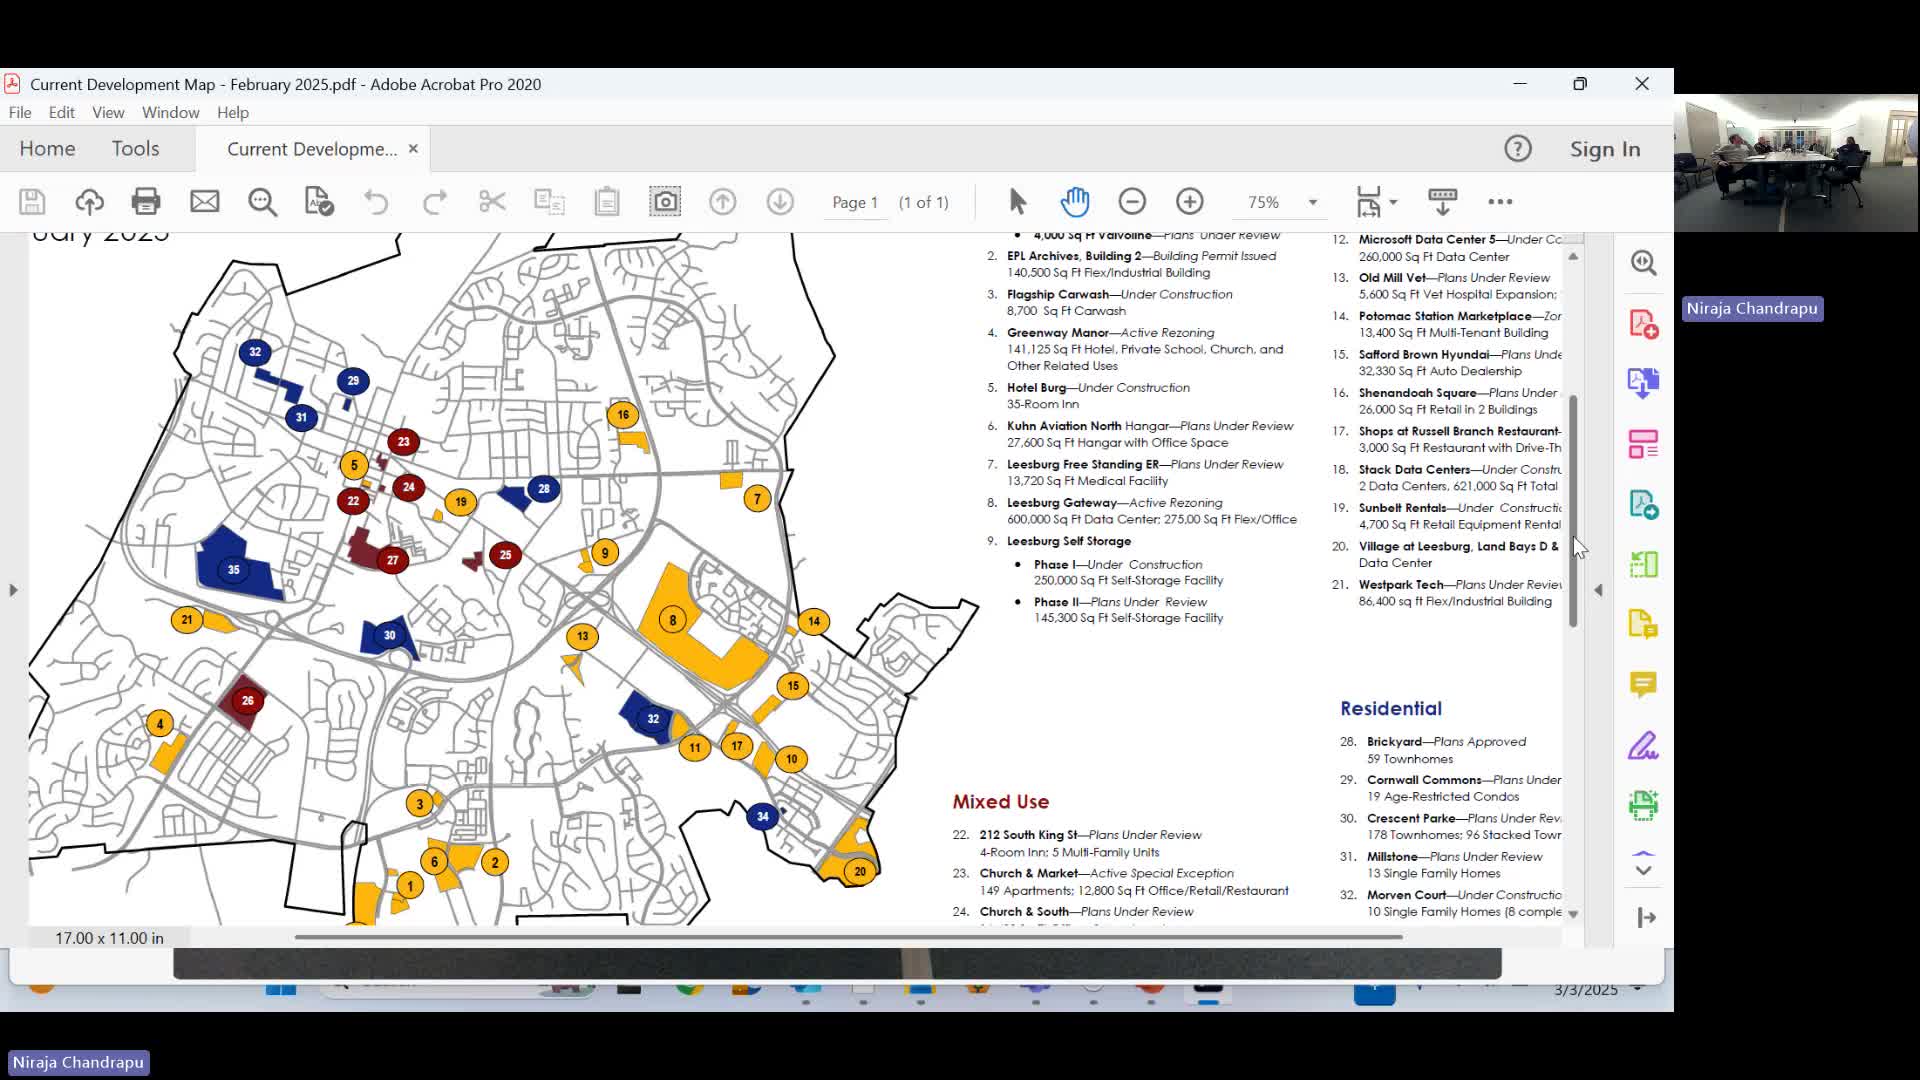This screenshot has height=1080, width=1920.
Task: Open the Fill & Sign pen tool
Action: coord(1644,745)
